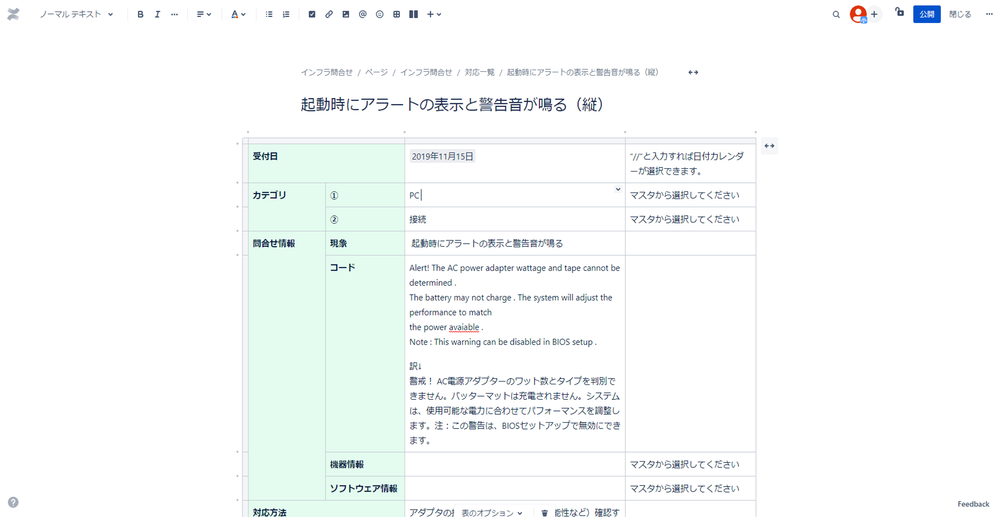
Task: Open the first インフラ問合せ breadcrumb
Action: (x=326, y=73)
